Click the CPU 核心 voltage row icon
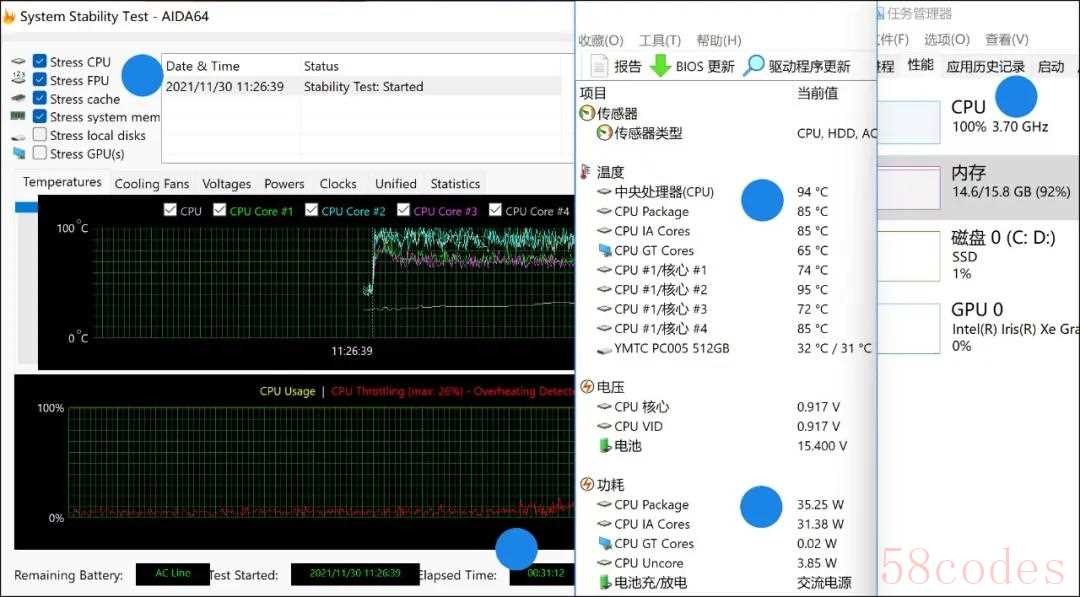This screenshot has width=1080, height=597. coord(604,407)
